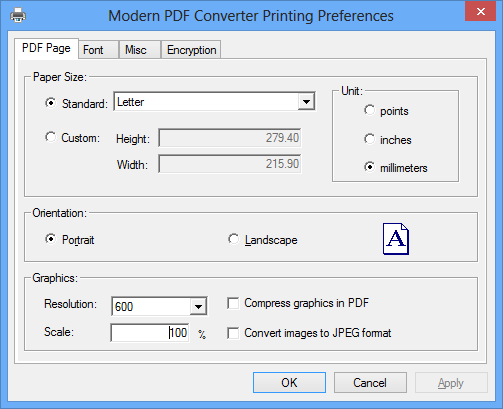Screen dimensions: 503x409
Task: Click the 'Graphics:' group label
Action: pyautogui.click(x=55, y=278)
